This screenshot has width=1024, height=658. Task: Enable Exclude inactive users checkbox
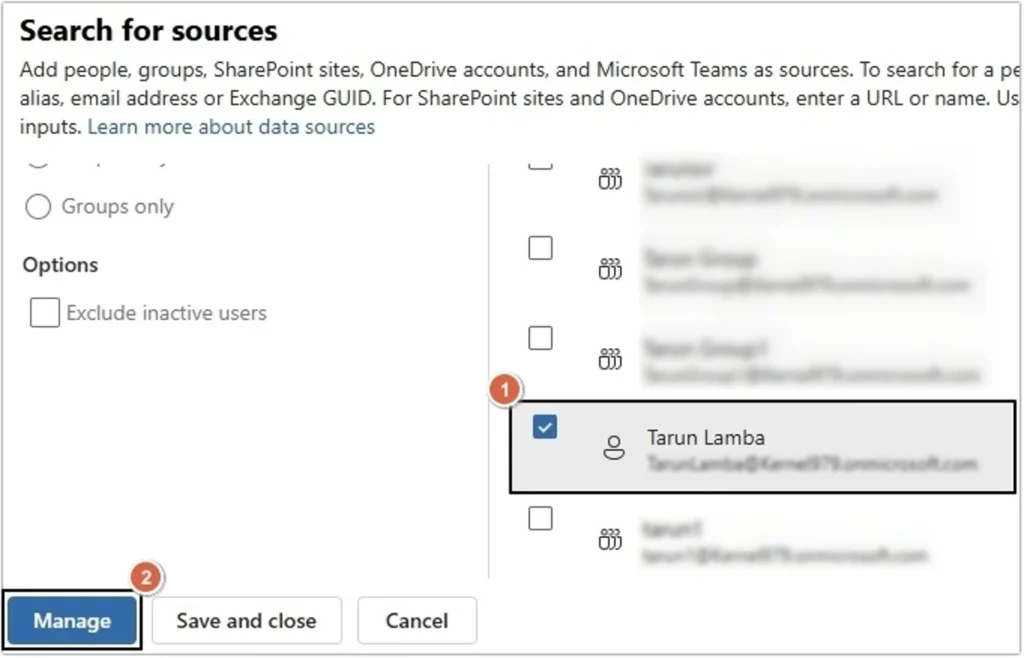point(44,313)
